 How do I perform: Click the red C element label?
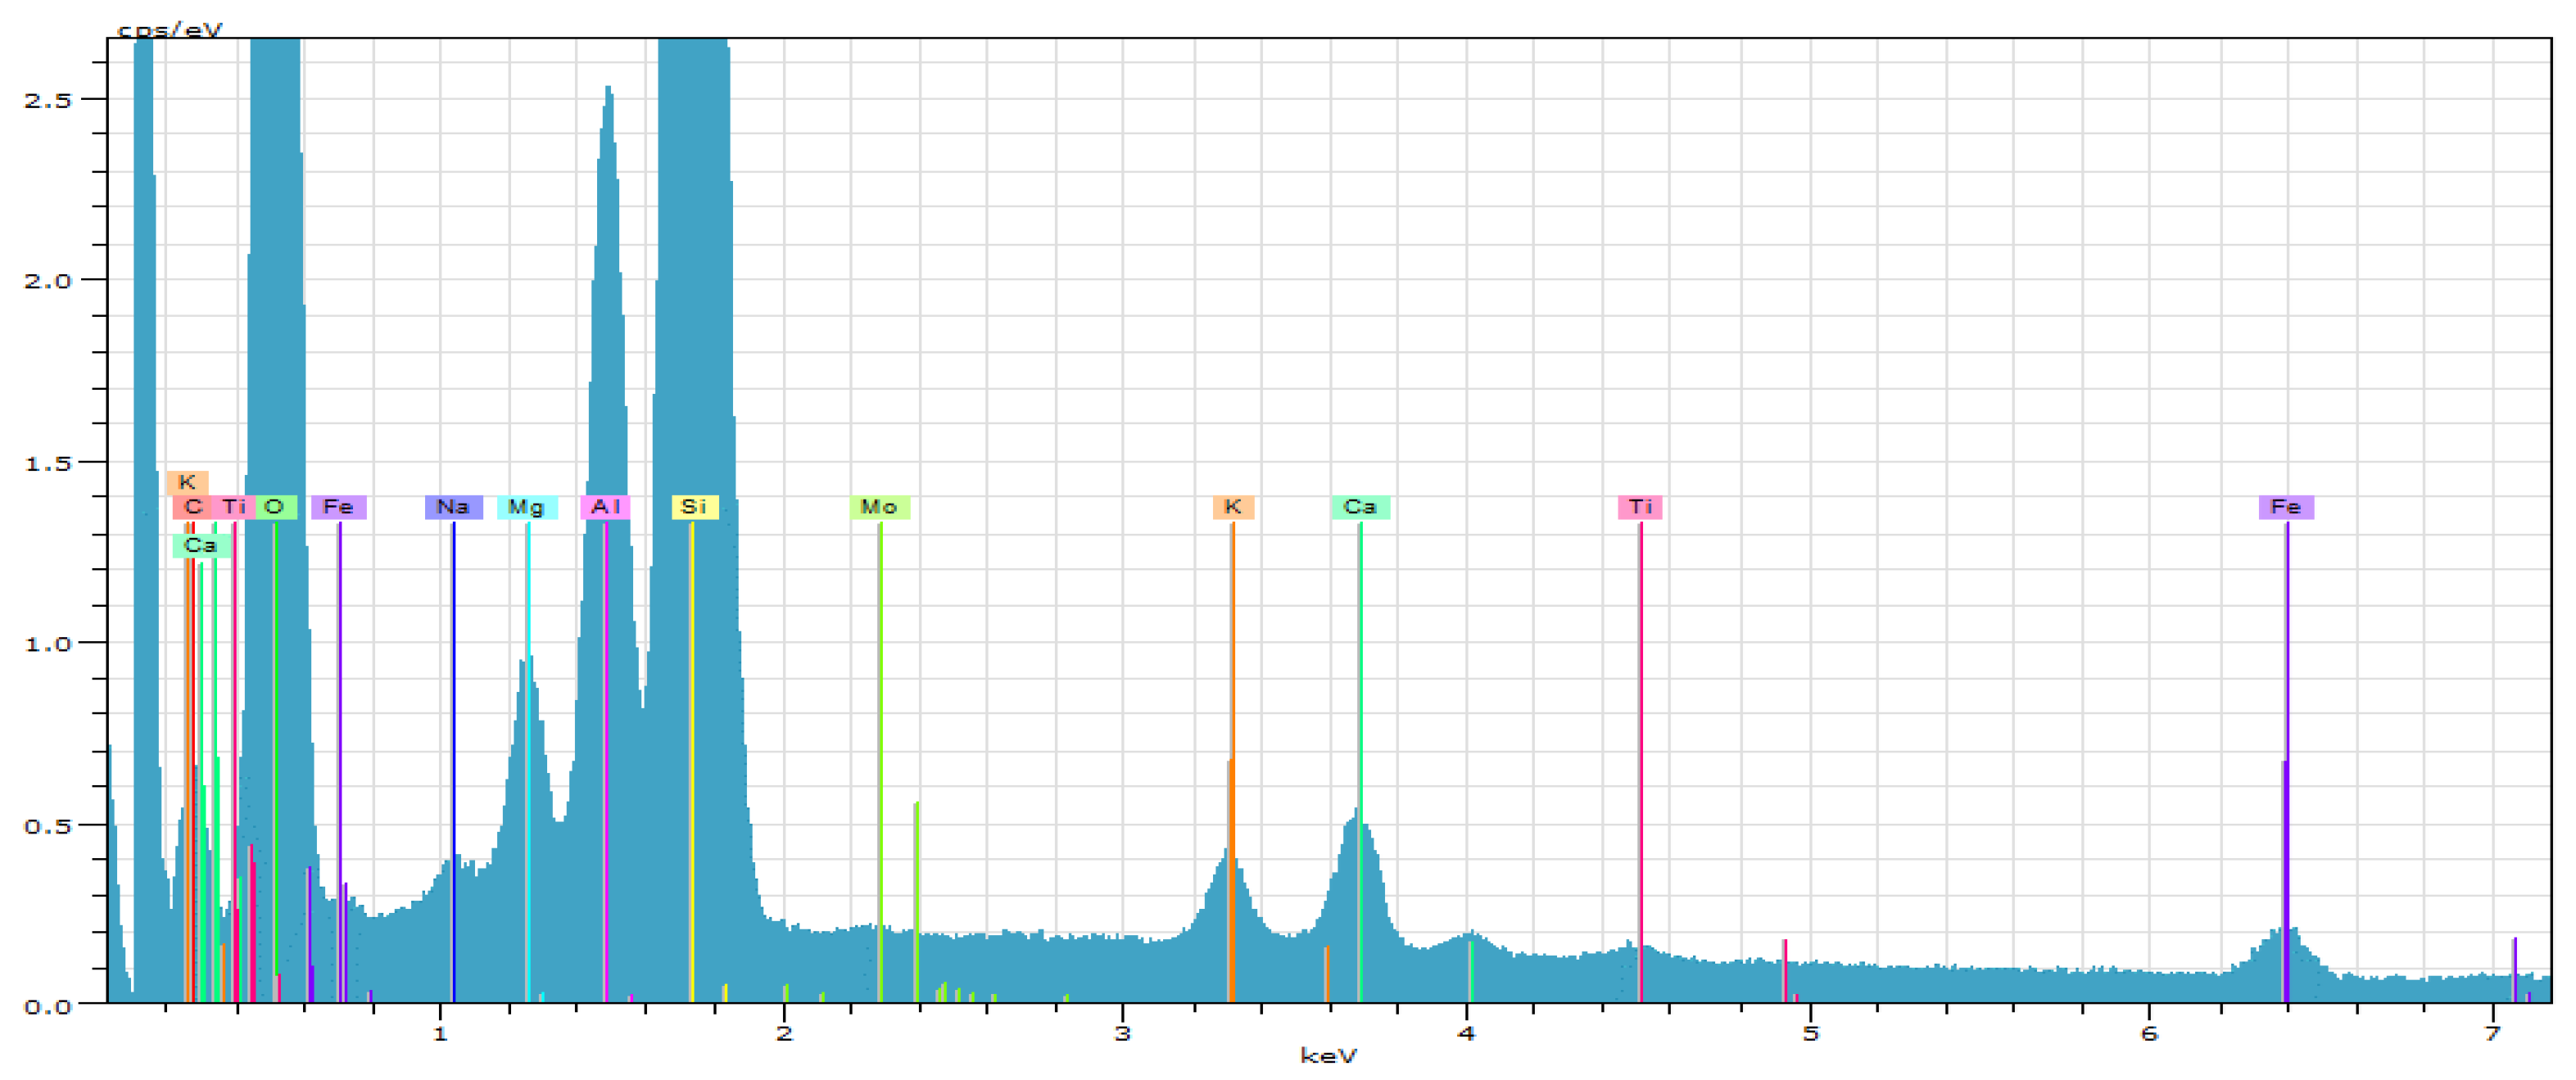[192, 507]
